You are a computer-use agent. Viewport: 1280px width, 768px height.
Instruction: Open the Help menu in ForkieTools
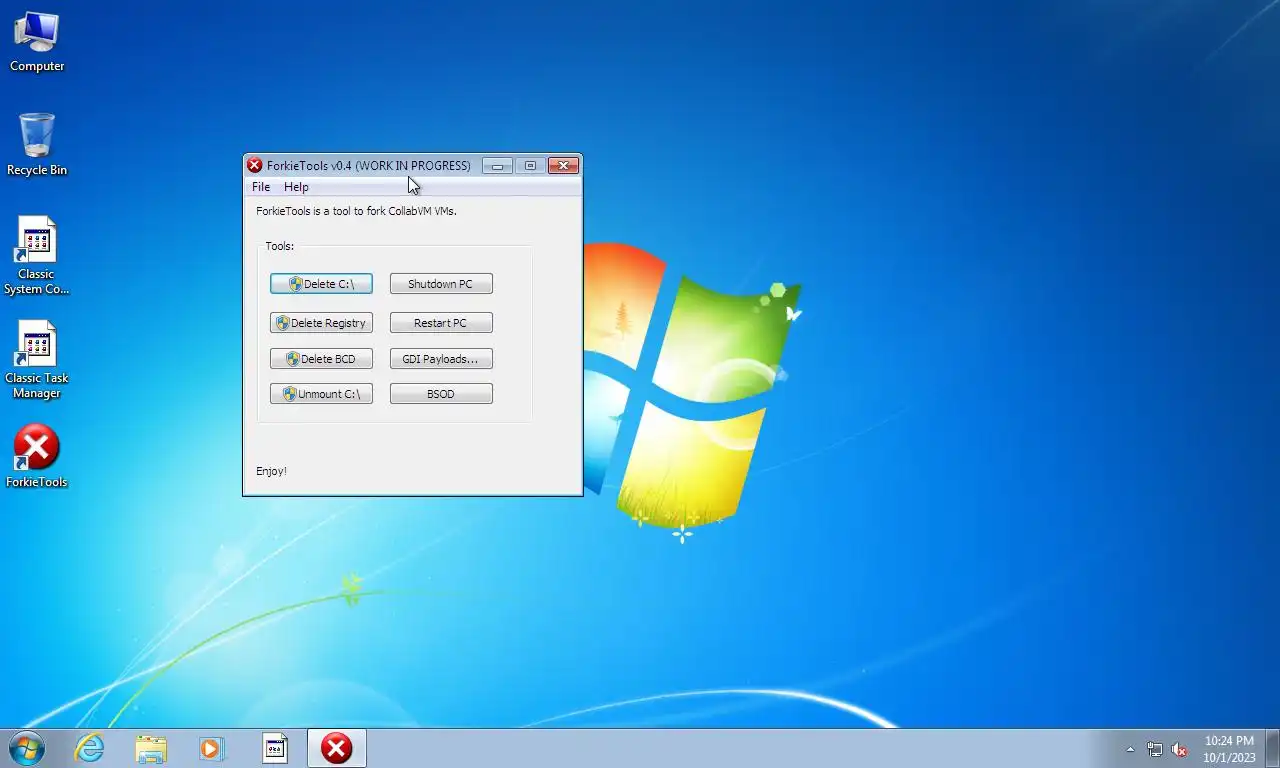pos(296,187)
